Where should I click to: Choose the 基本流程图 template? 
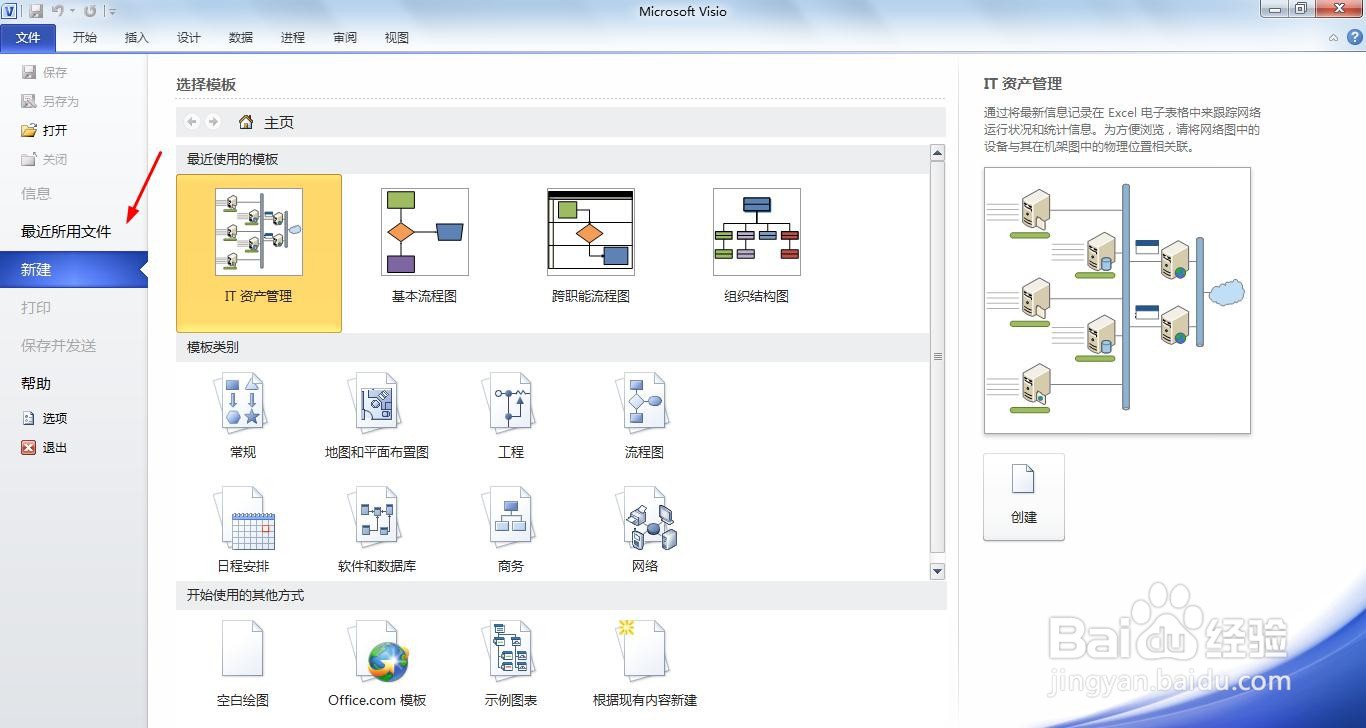click(424, 246)
